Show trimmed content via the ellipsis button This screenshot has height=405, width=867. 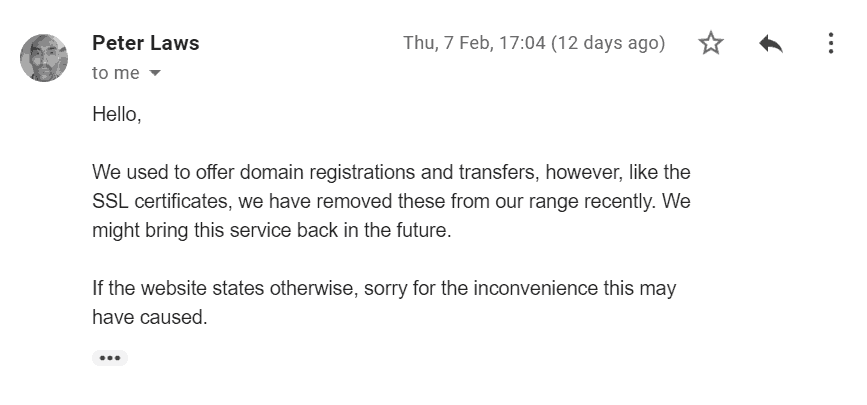(x=110, y=358)
